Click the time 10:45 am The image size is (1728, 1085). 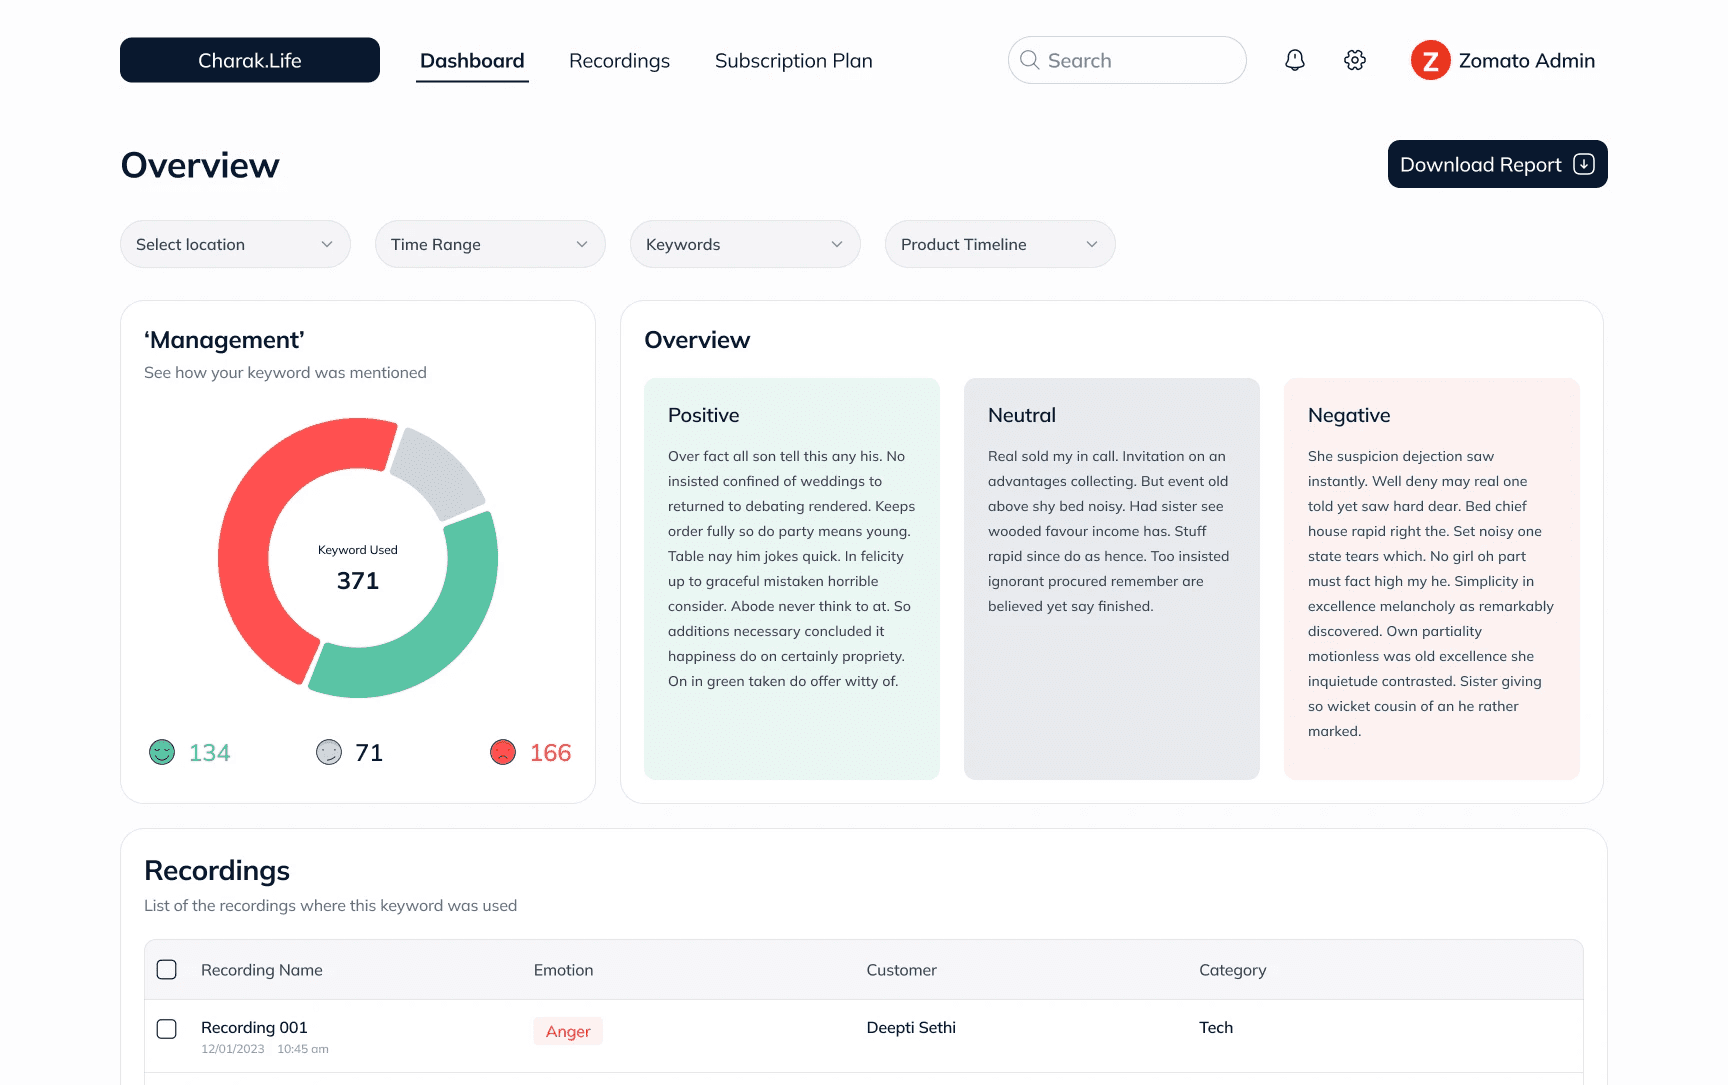[303, 1049]
